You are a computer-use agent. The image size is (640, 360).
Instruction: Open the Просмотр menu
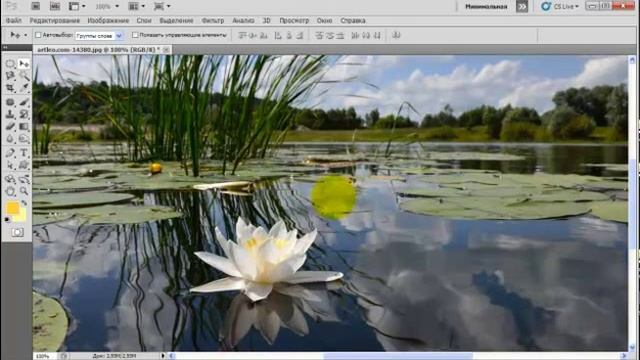[294, 20]
